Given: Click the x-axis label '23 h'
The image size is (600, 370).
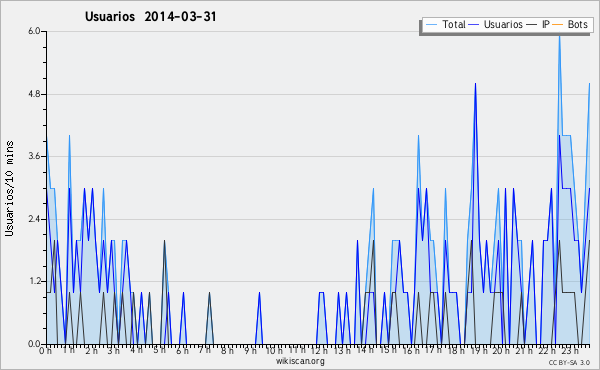Looking at the screenshot, I should pos(570,351).
